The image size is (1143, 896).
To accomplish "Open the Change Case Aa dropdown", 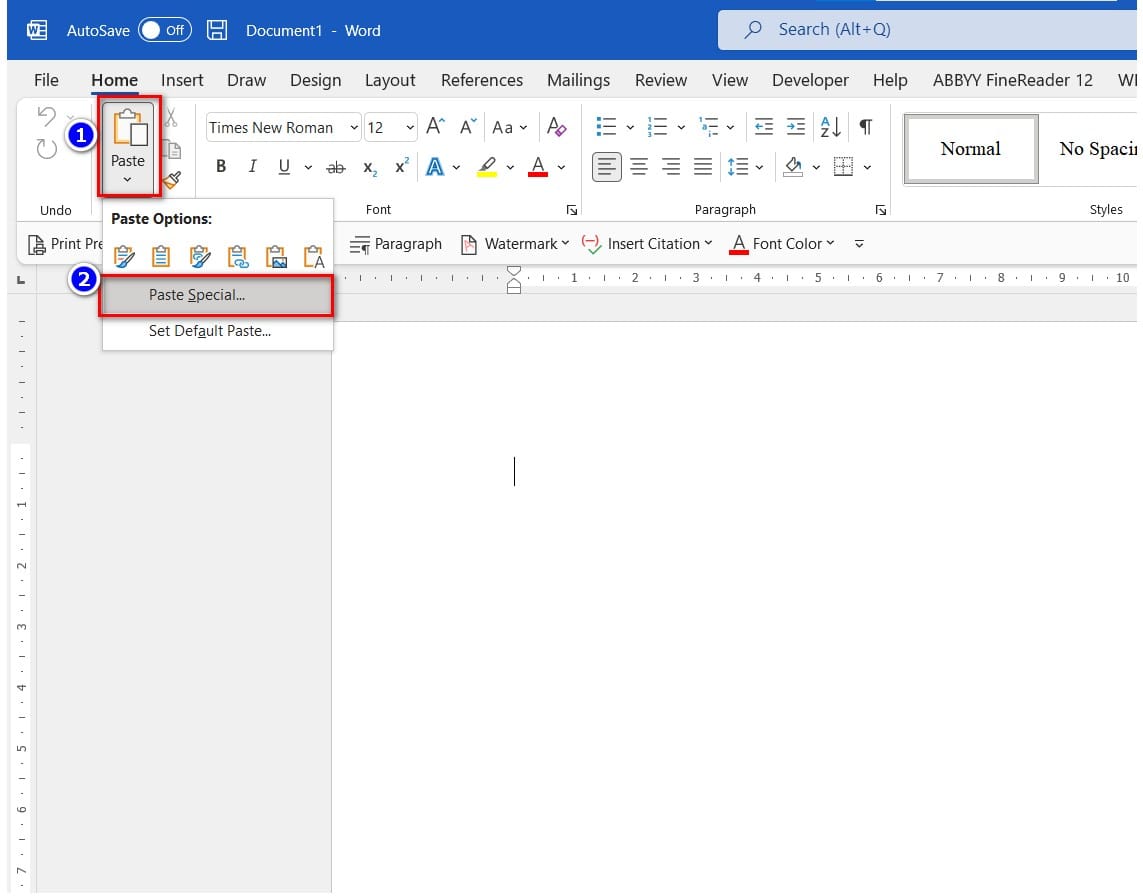I will tap(510, 128).
